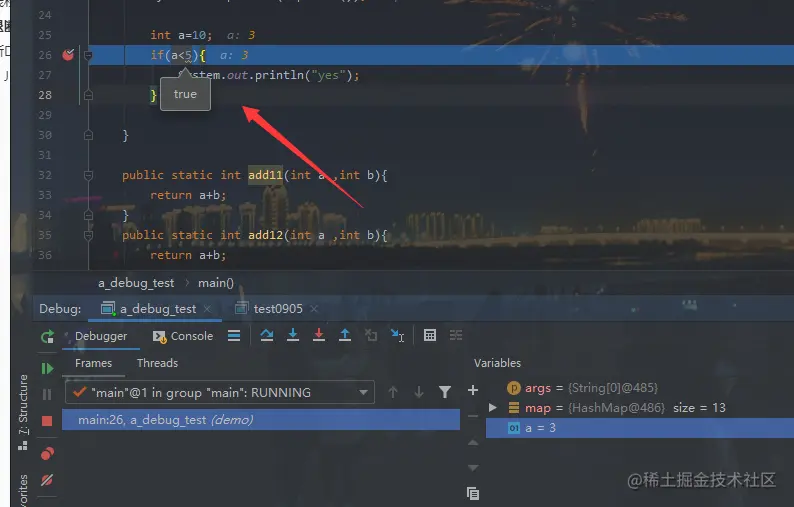This screenshot has width=794, height=507.
Task: Collapse fold marker at line 30
Action: tap(88, 135)
